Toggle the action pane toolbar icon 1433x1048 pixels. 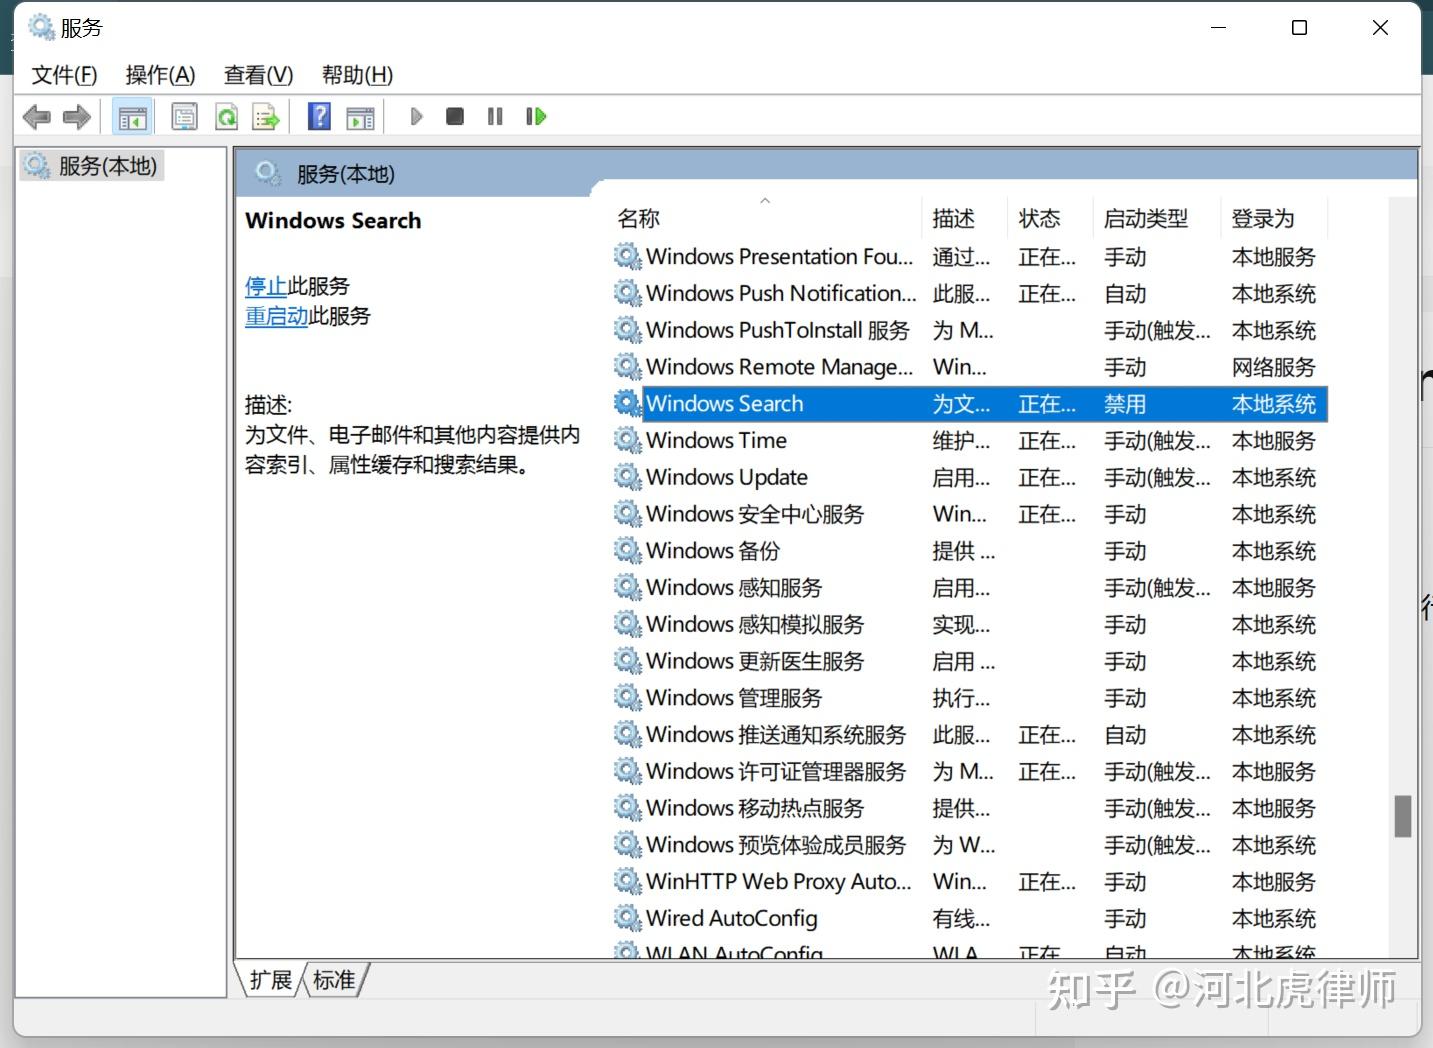(x=360, y=117)
